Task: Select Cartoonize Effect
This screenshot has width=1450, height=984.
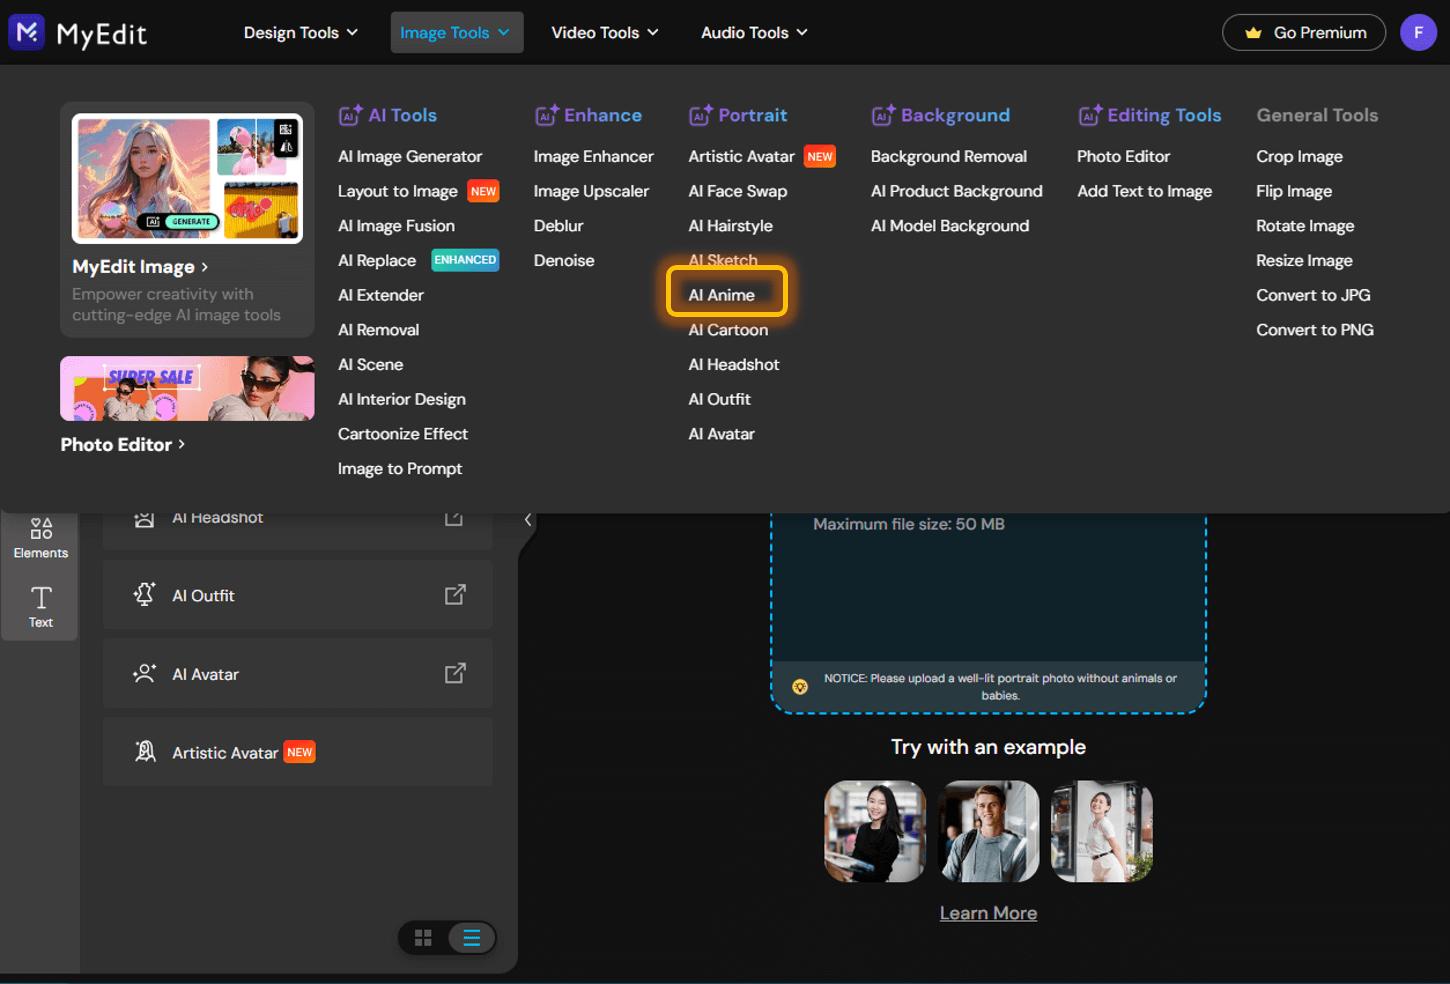Action: [403, 434]
